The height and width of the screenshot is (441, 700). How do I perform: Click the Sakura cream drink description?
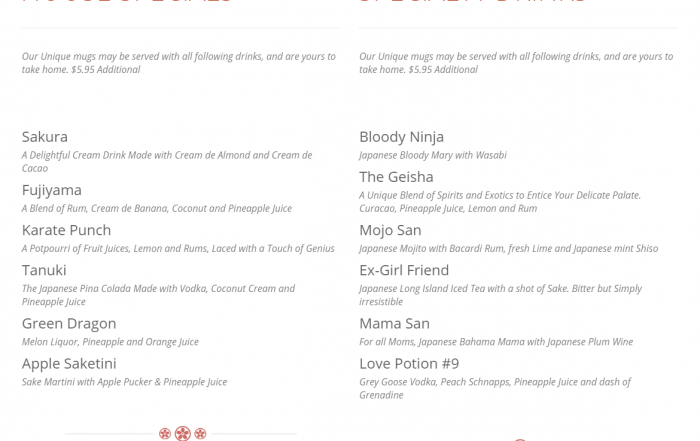(x=167, y=162)
